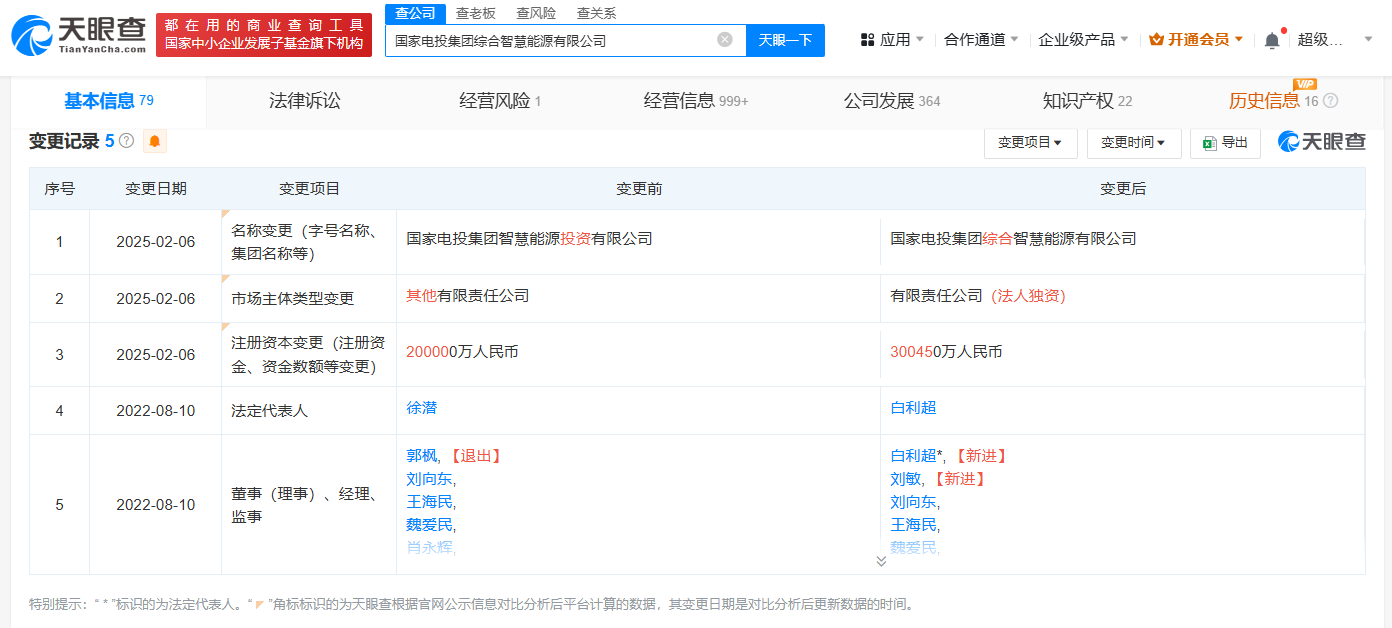Switch to the 查老板 search tab

pos(475,13)
